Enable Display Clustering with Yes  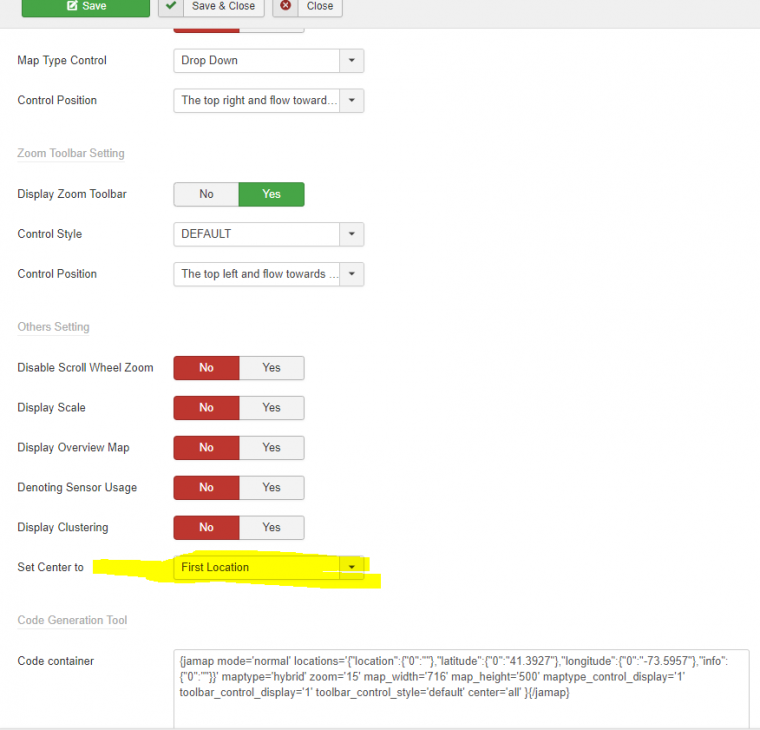click(271, 527)
